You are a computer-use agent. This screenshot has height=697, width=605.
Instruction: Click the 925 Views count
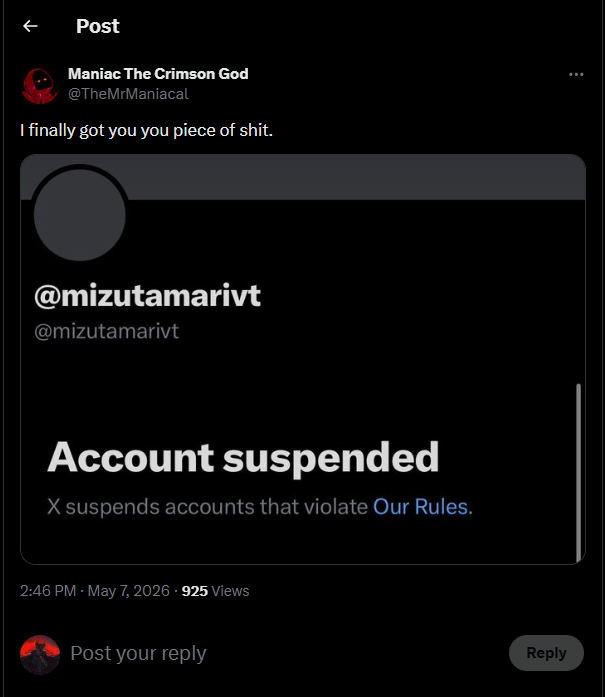(x=215, y=591)
